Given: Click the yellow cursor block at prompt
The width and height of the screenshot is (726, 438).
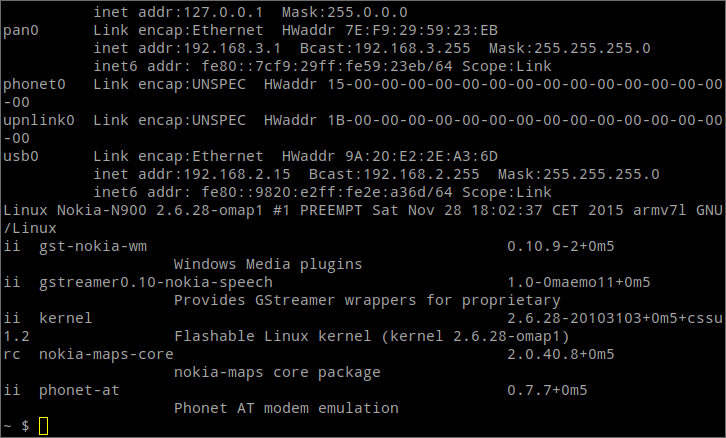Looking at the screenshot, I should (43, 426).
